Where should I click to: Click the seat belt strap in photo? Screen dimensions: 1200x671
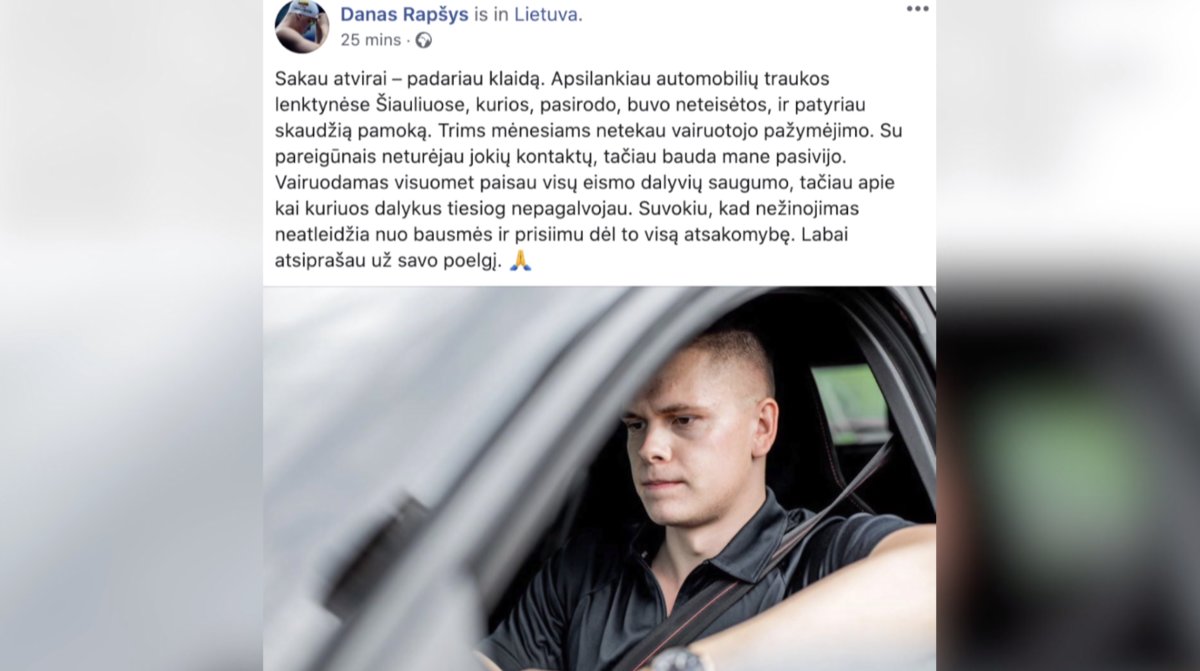tap(760, 560)
